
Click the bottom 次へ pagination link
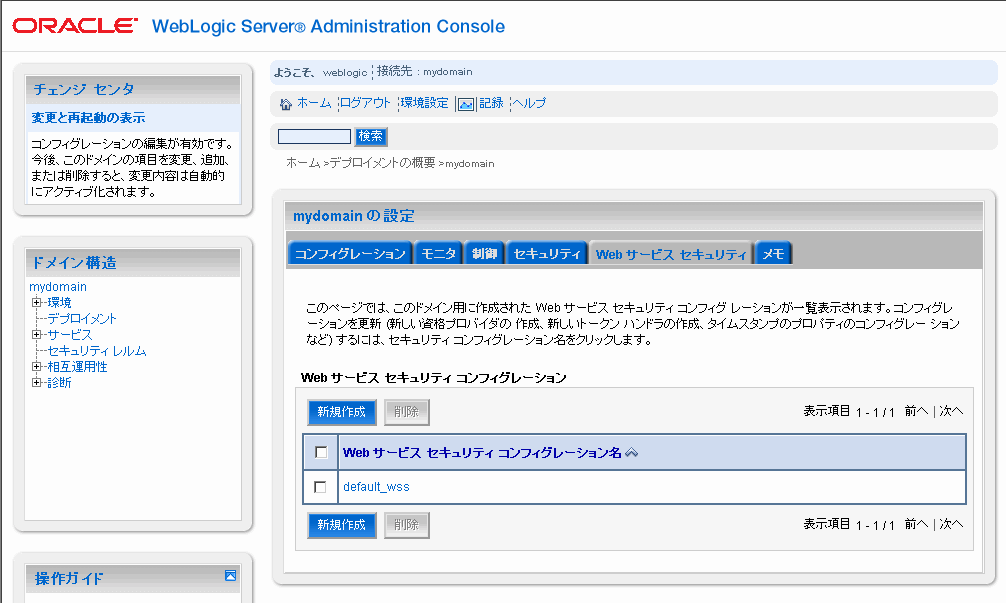click(x=951, y=524)
